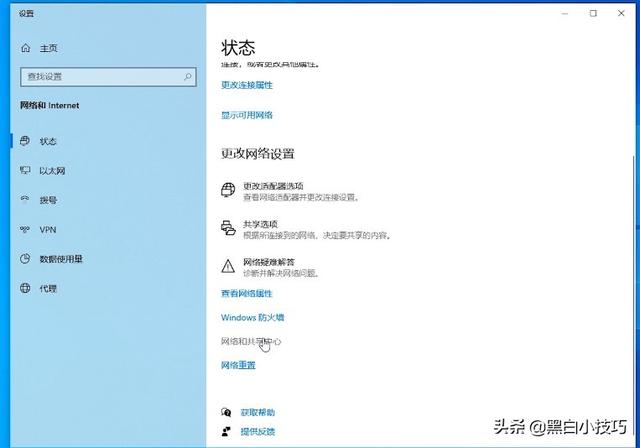
Task: Click the get help chat icon
Action: 226,412
